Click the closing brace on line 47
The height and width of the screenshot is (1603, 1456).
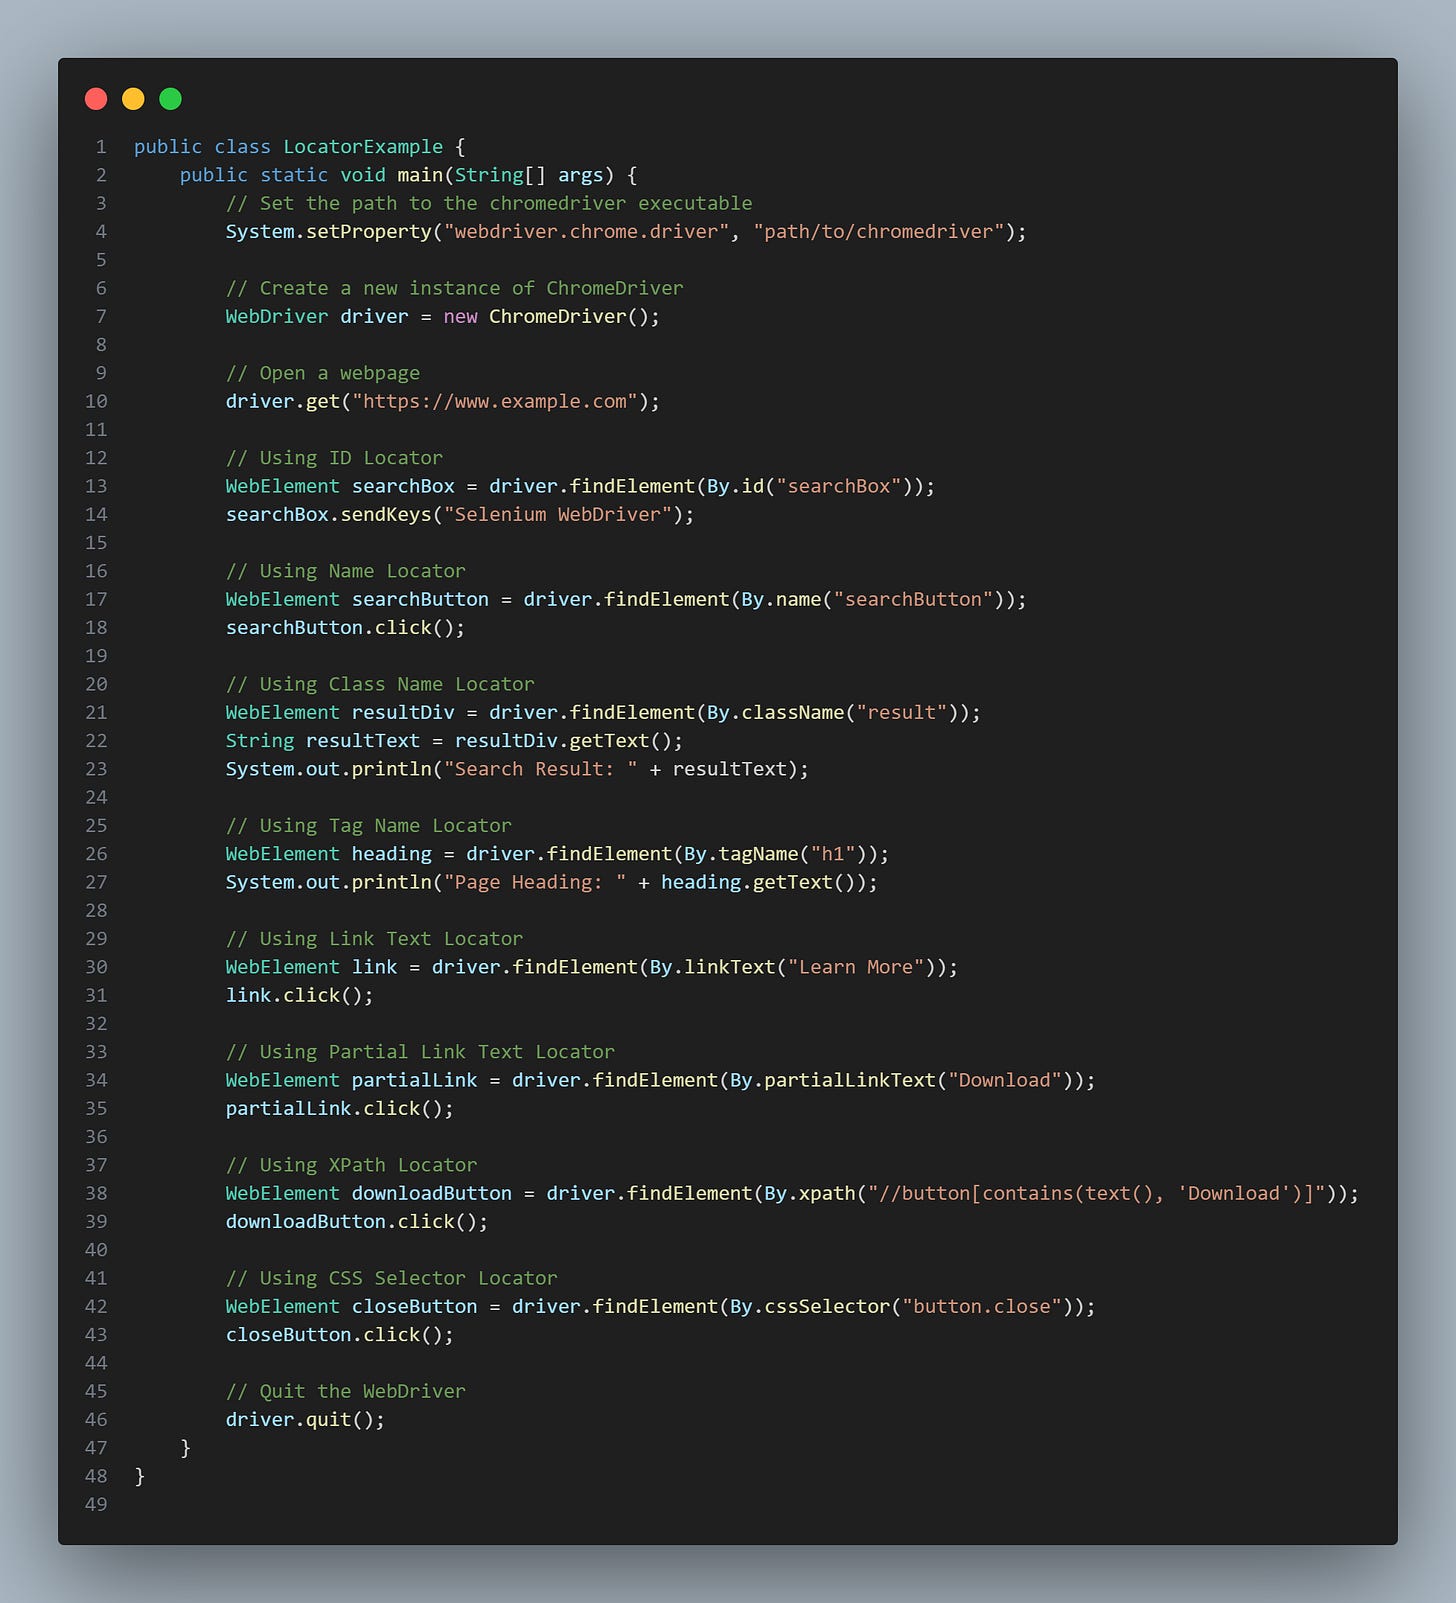[186, 1448]
